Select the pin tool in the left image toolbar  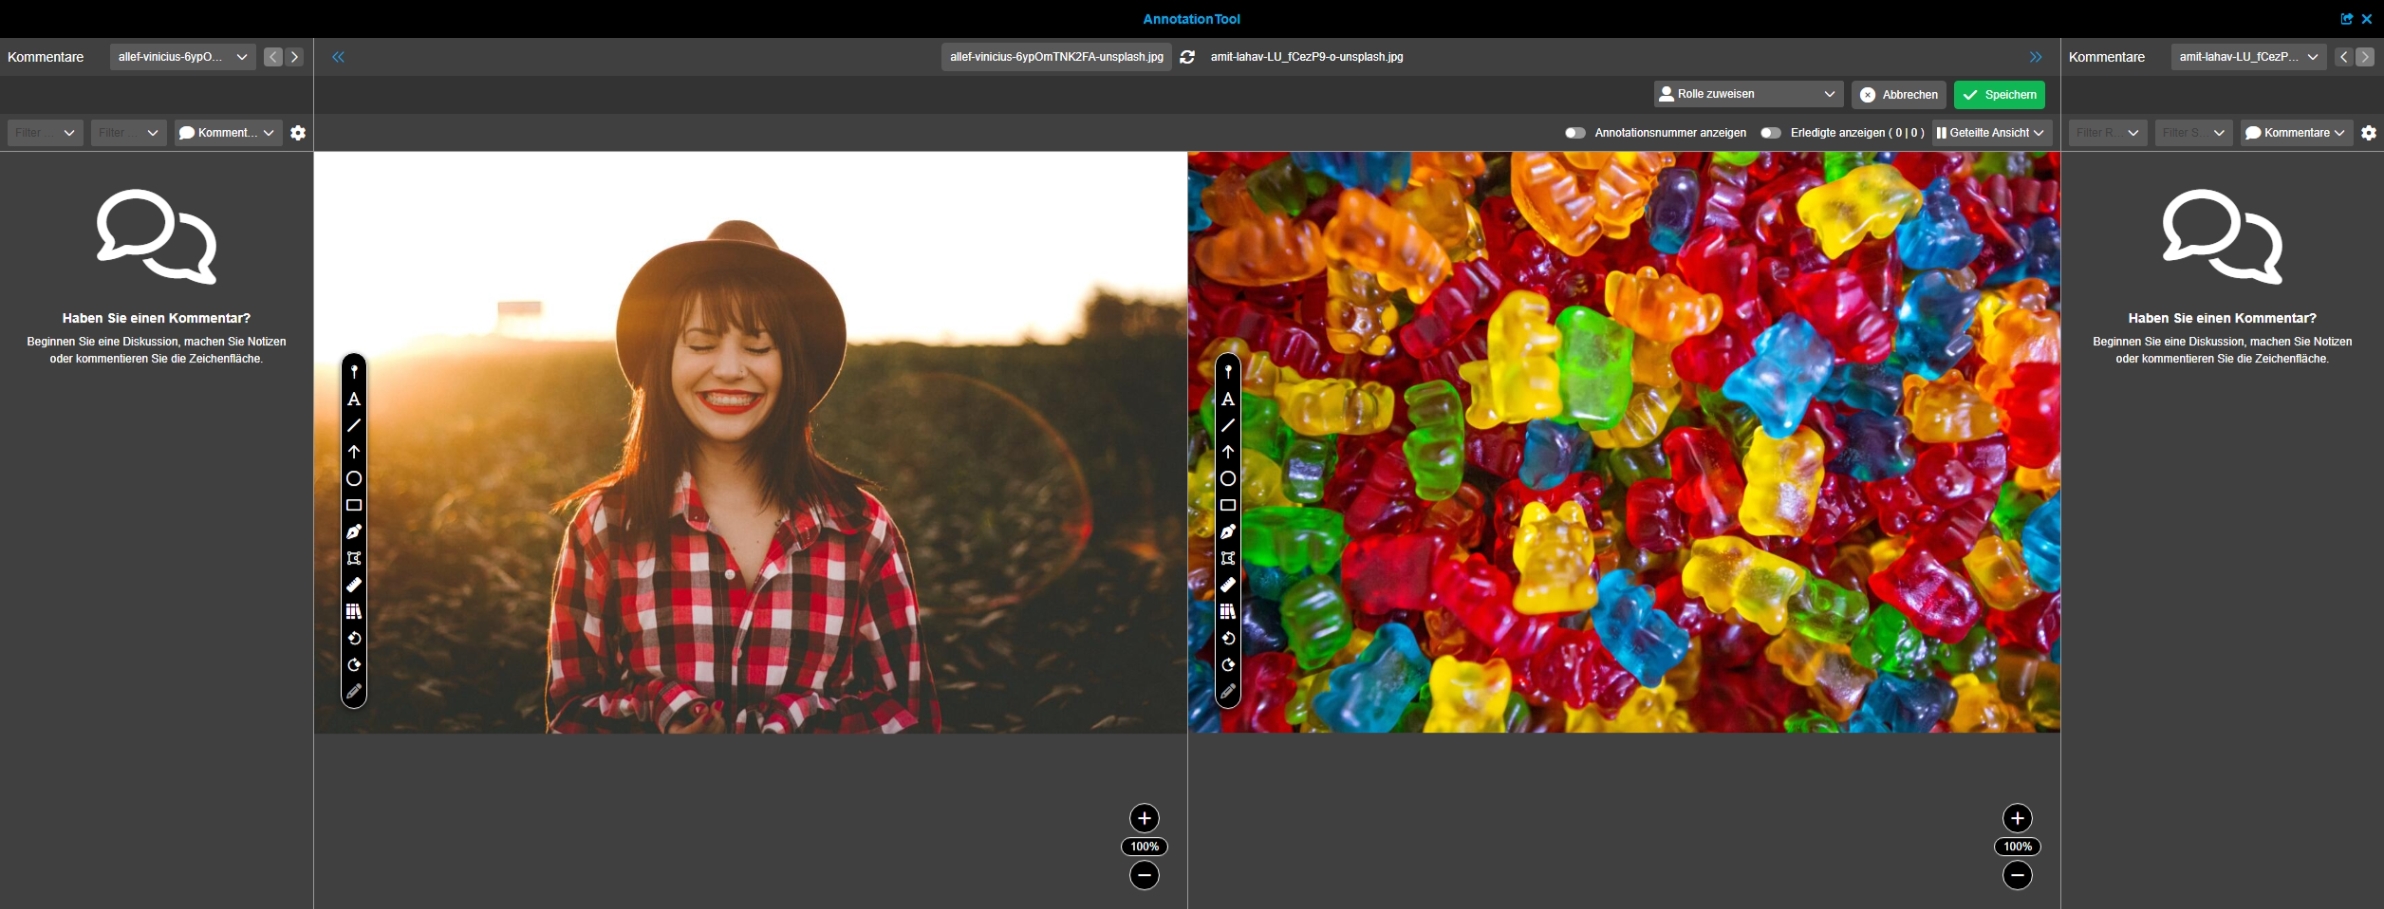(x=354, y=372)
